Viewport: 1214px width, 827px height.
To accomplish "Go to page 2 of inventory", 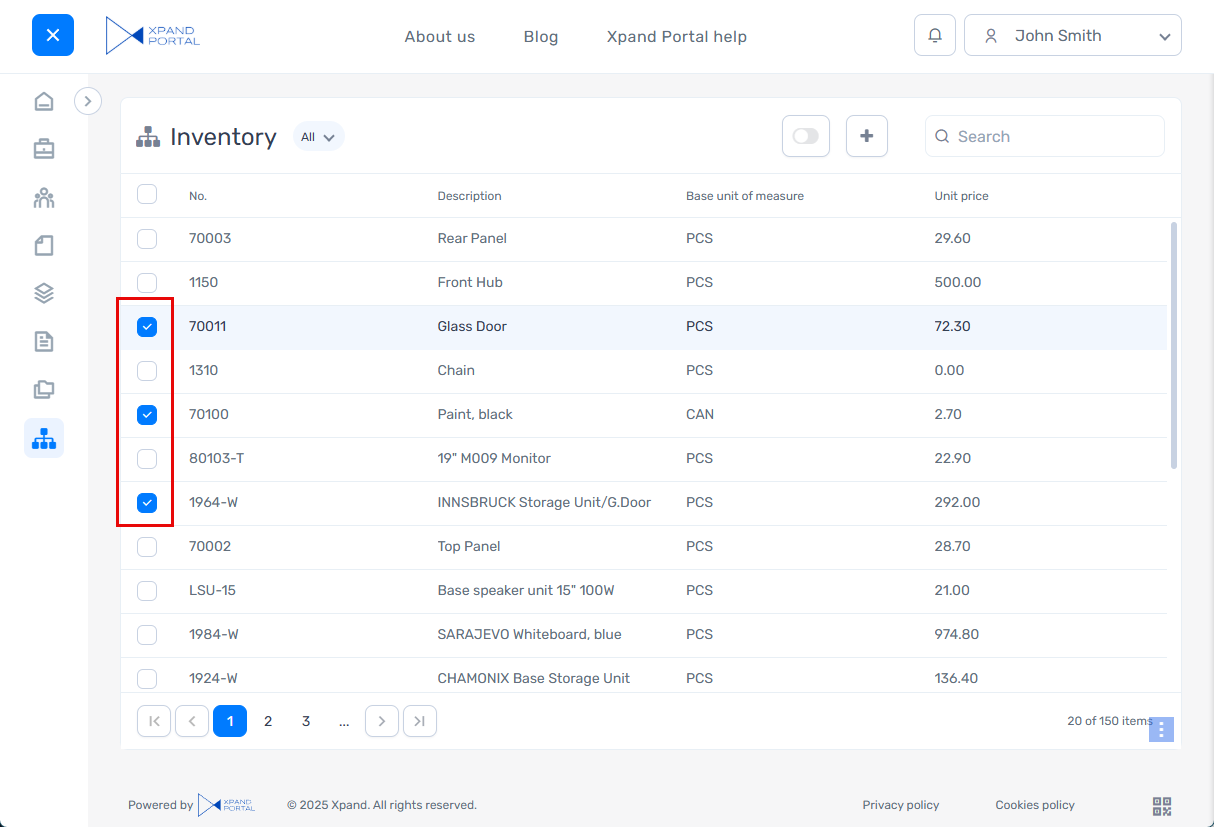I will [x=268, y=721].
